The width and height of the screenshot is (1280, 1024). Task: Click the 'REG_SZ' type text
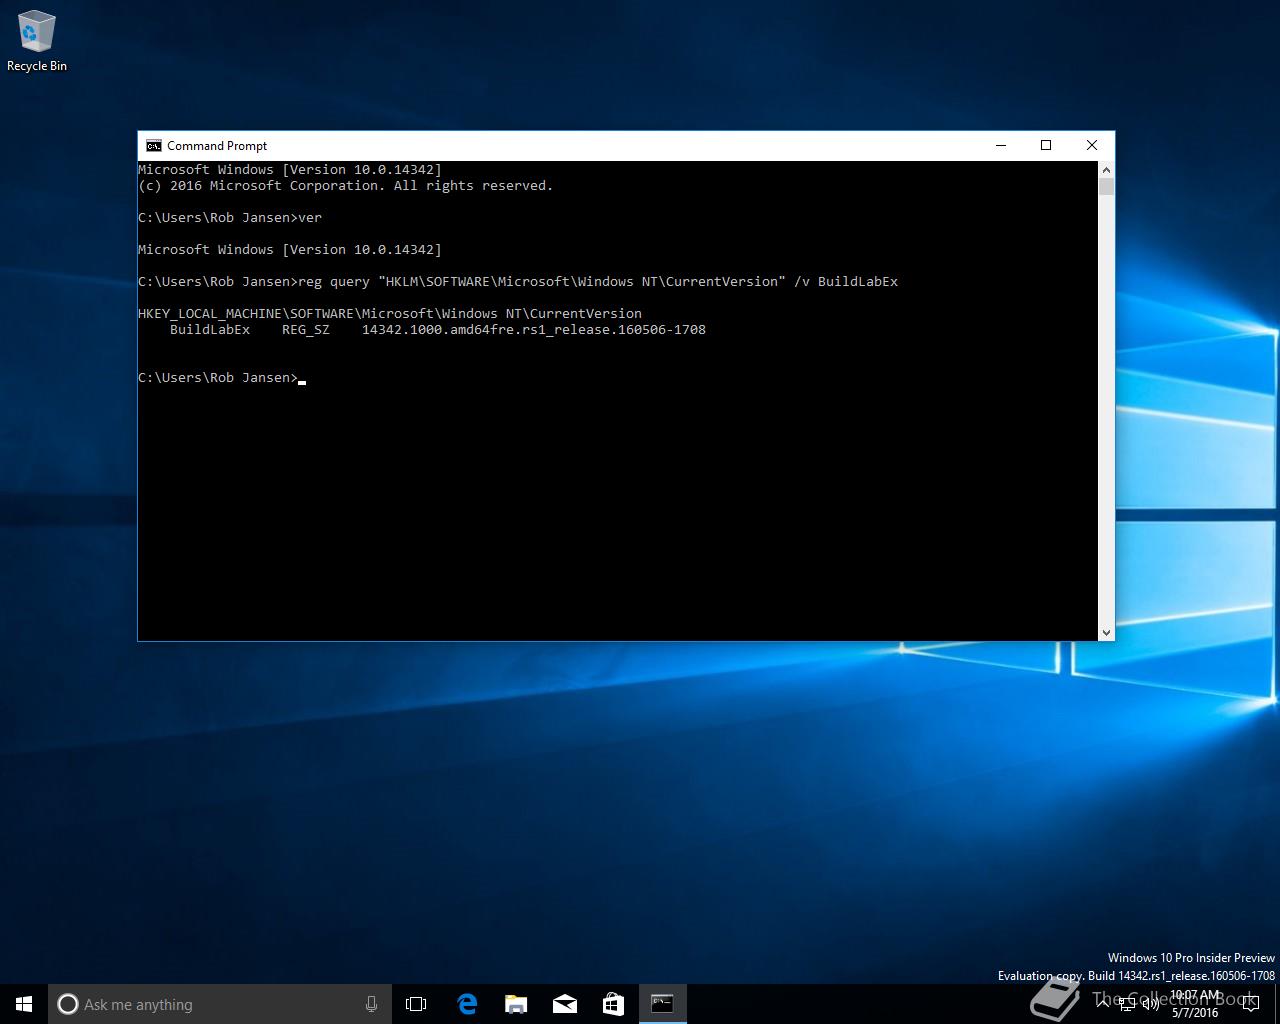point(306,330)
